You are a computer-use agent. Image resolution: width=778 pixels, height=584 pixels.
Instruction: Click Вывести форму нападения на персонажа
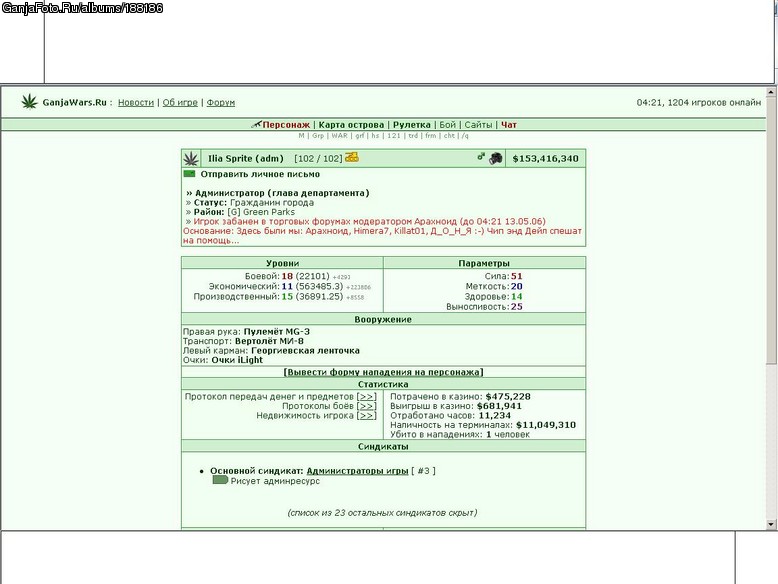pyautogui.click(x=383, y=372)
